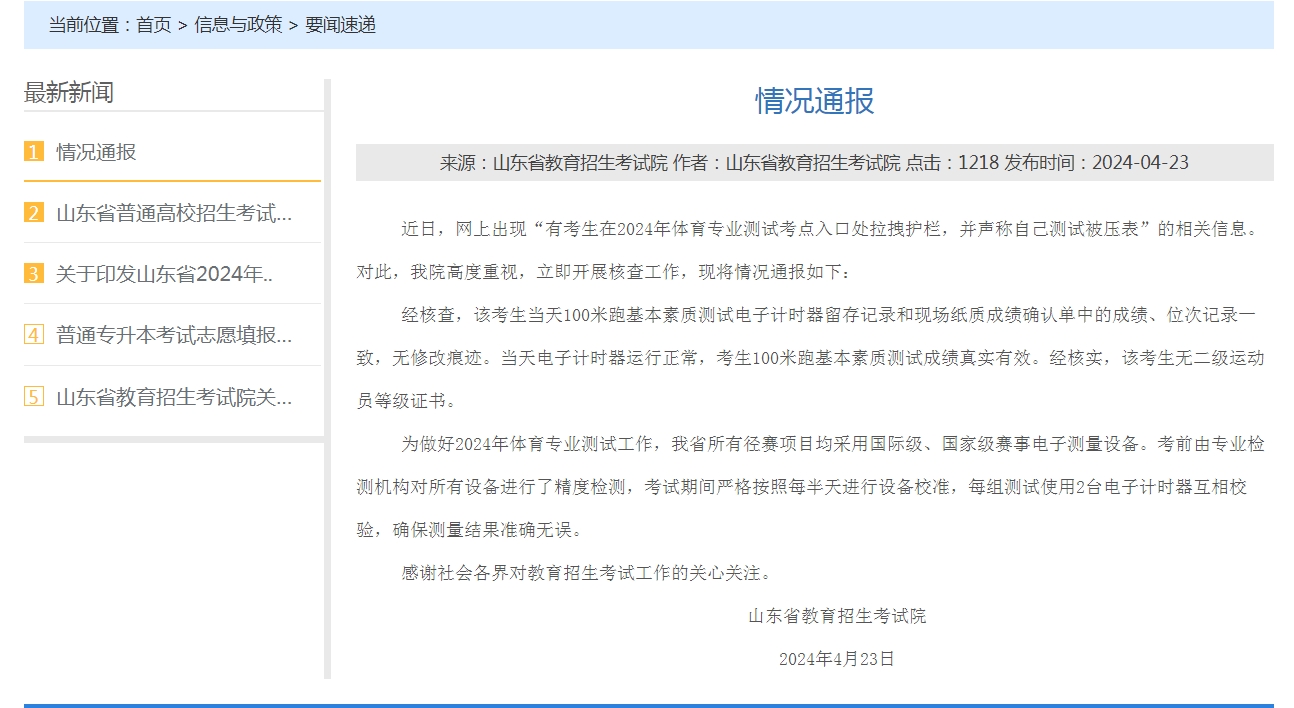
Task: Navigate to 要闻速递 breadcrumb section
Action: [341, 25]
